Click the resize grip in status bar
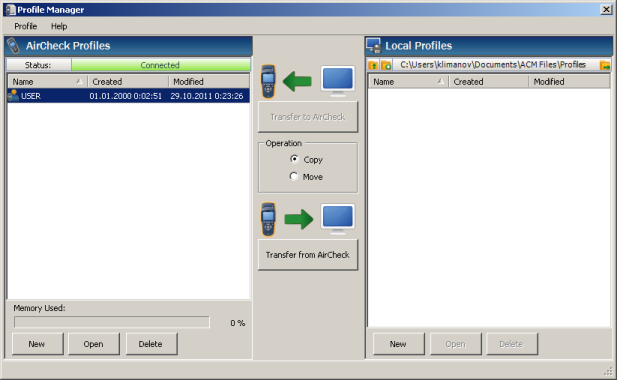Image resolution: width=617 pixels, height=380 pixels. click(x=608, y=371)
